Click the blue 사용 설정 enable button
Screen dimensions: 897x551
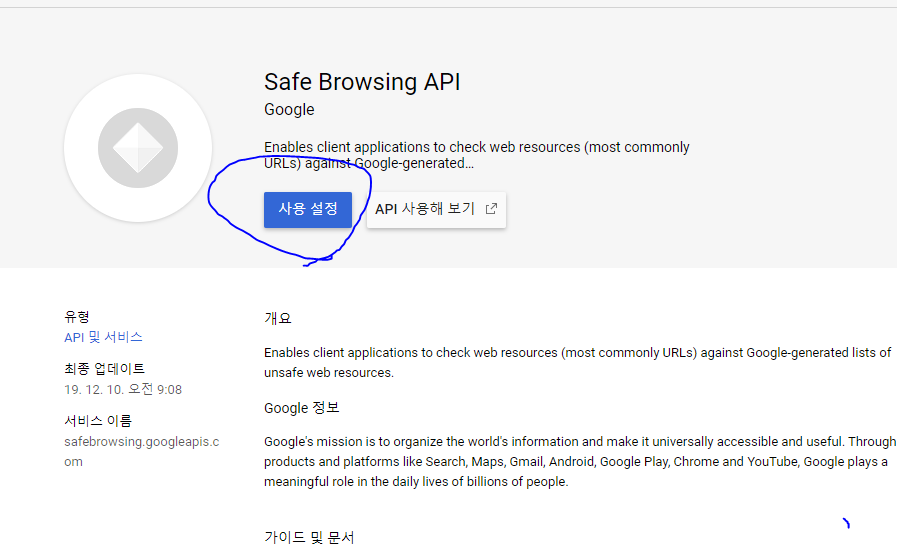308,209
